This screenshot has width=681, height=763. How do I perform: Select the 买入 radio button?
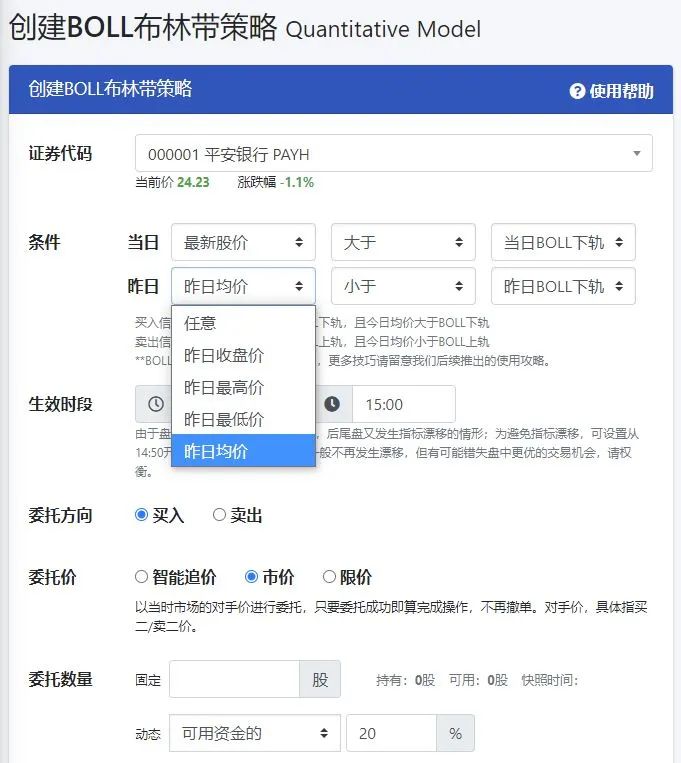(141, 515)
